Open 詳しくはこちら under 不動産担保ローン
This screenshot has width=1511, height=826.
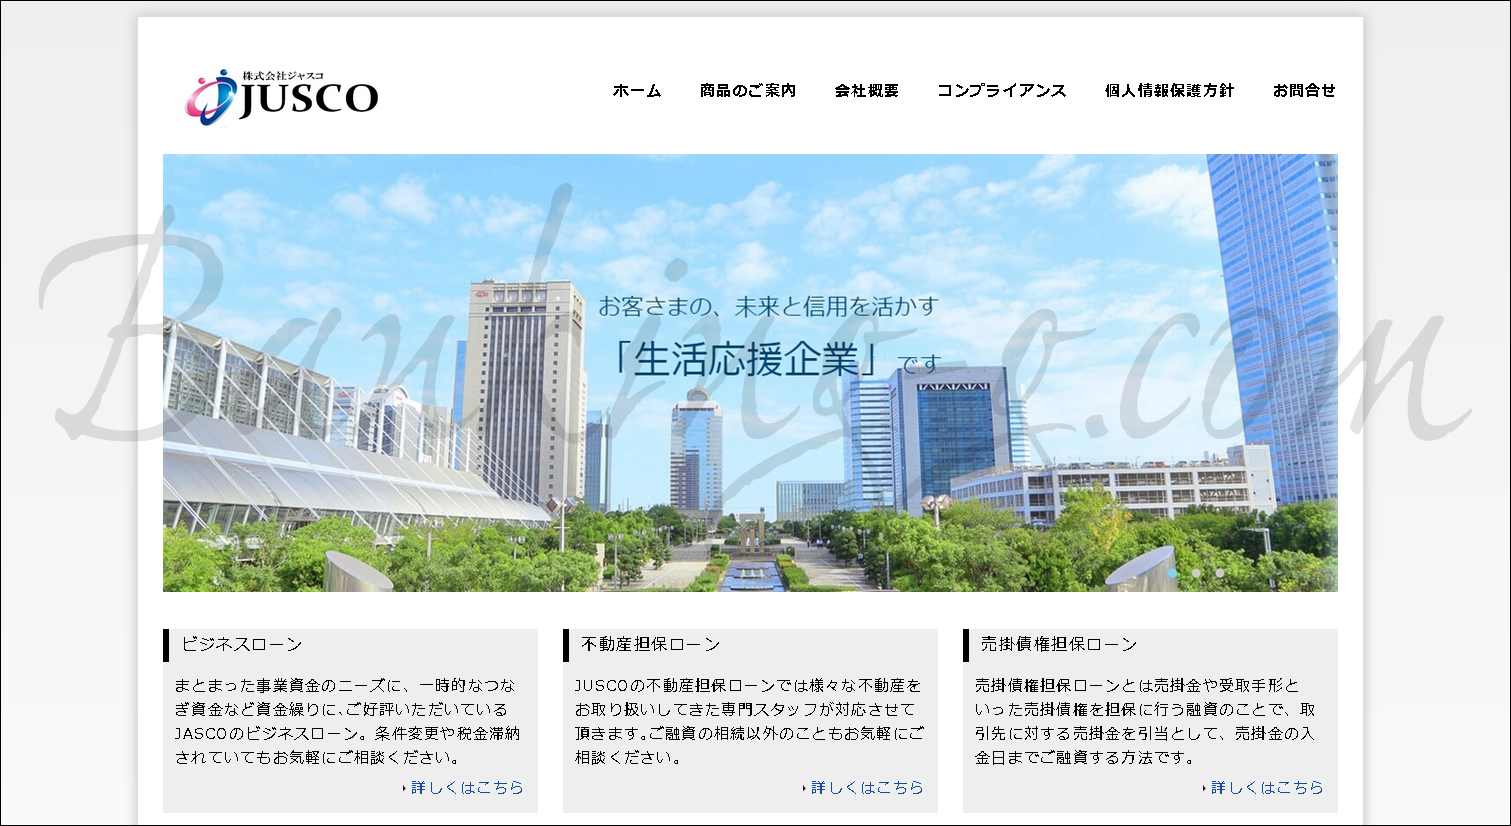click(867, 788)
